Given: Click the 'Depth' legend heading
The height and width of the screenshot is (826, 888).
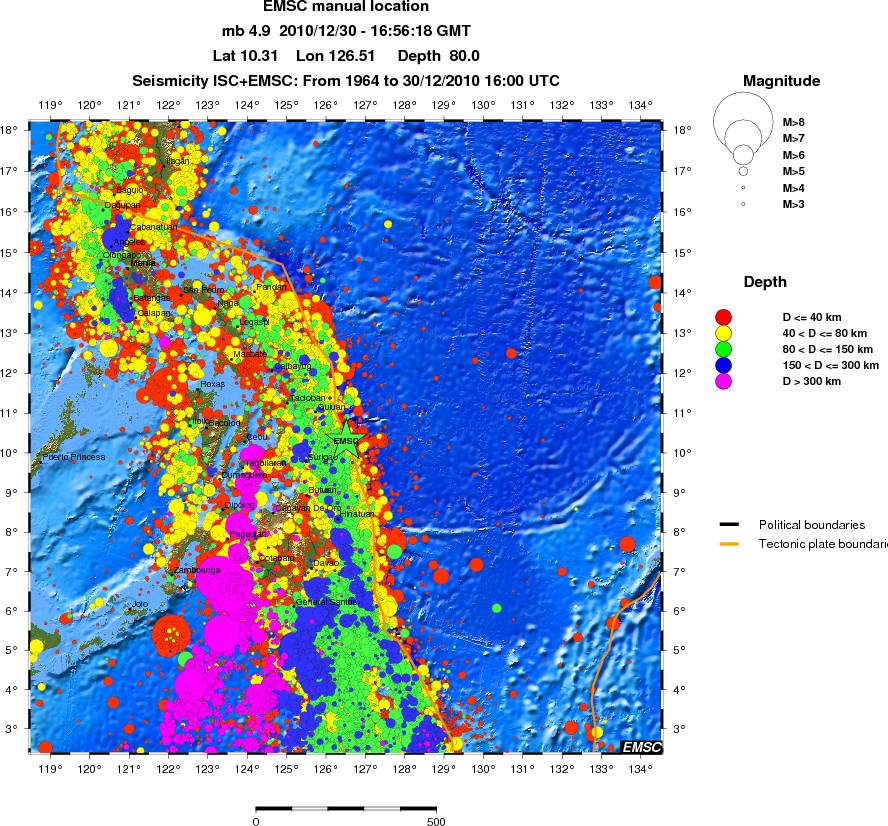Looking at the screenshot, I should 765,281.
